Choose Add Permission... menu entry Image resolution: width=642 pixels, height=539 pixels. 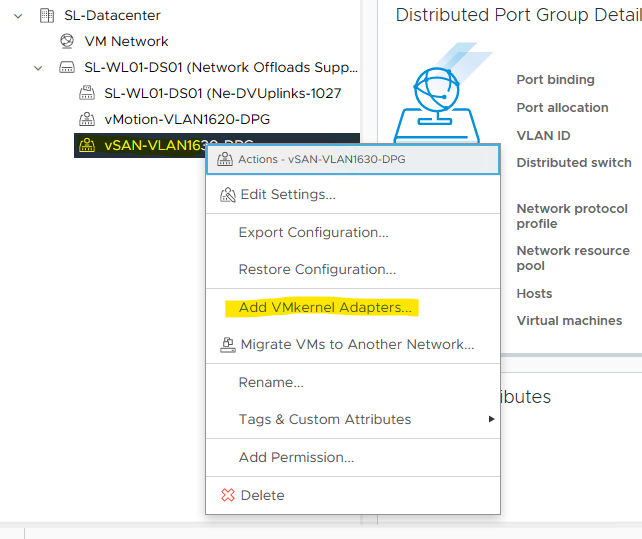coord(353,457)
